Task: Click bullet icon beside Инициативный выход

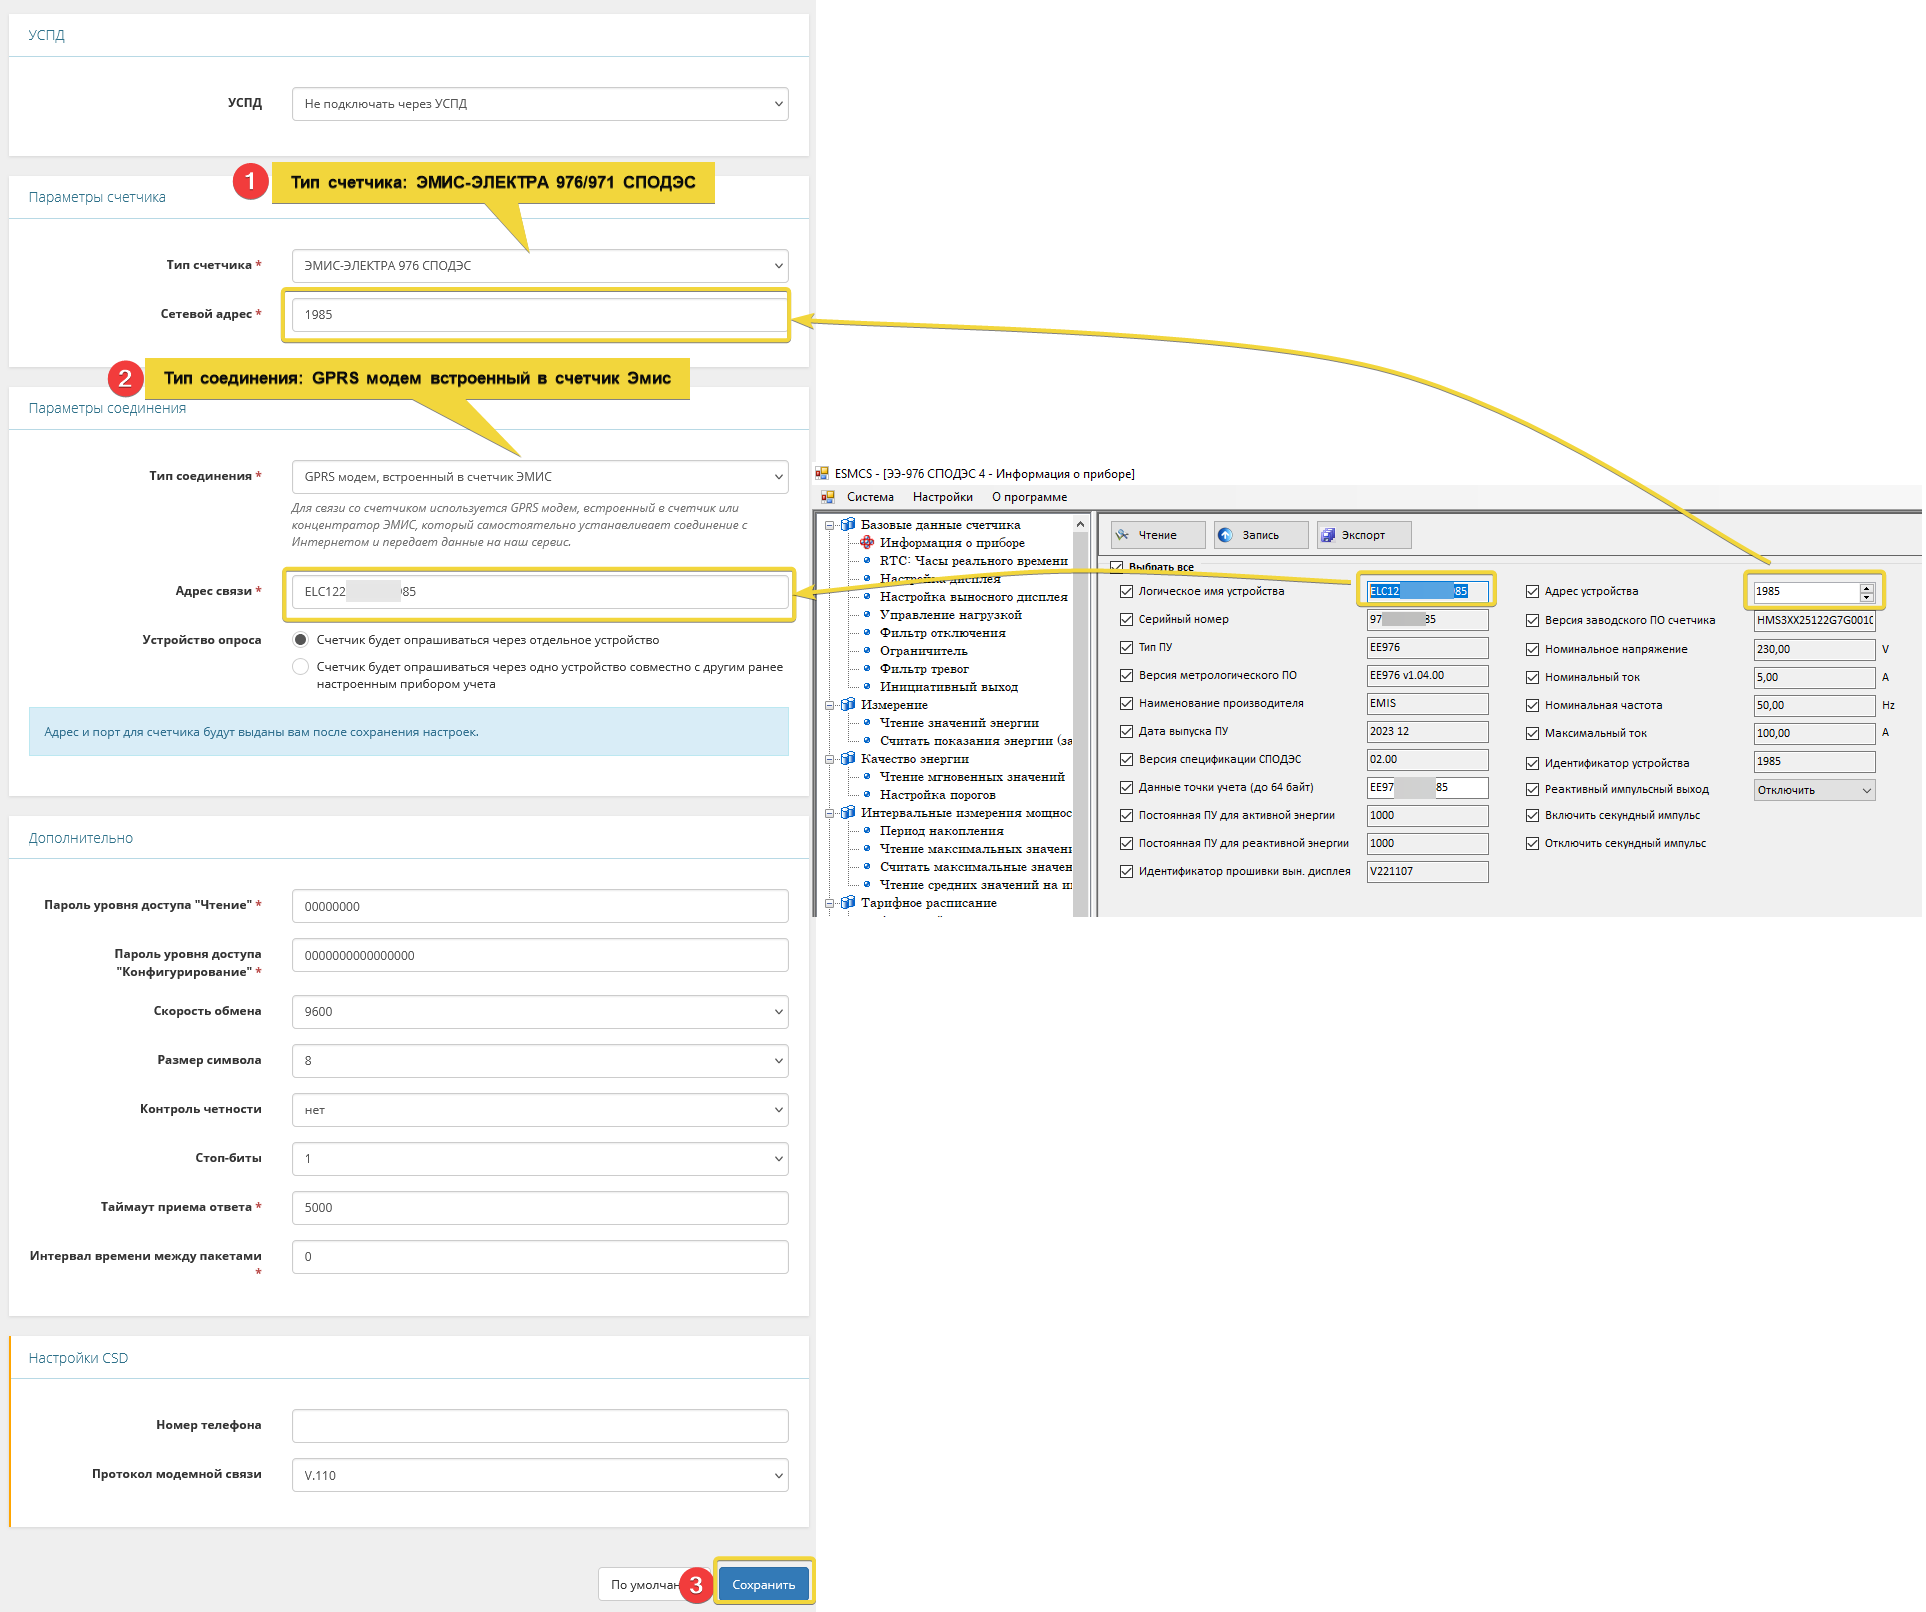Action: [867, 687]
